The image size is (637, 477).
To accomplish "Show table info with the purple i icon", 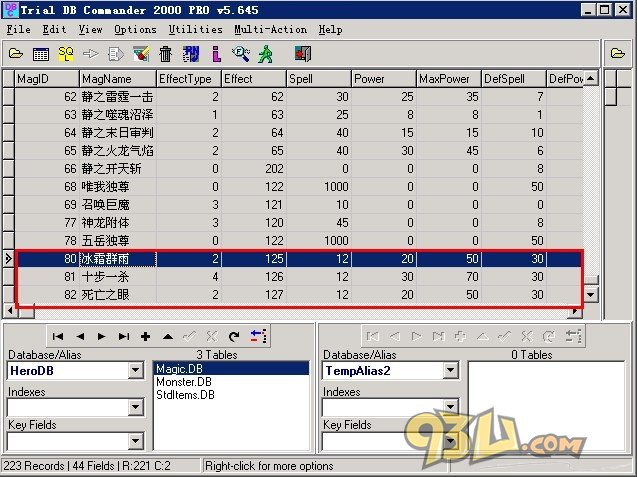I will (x=217, y=54).
